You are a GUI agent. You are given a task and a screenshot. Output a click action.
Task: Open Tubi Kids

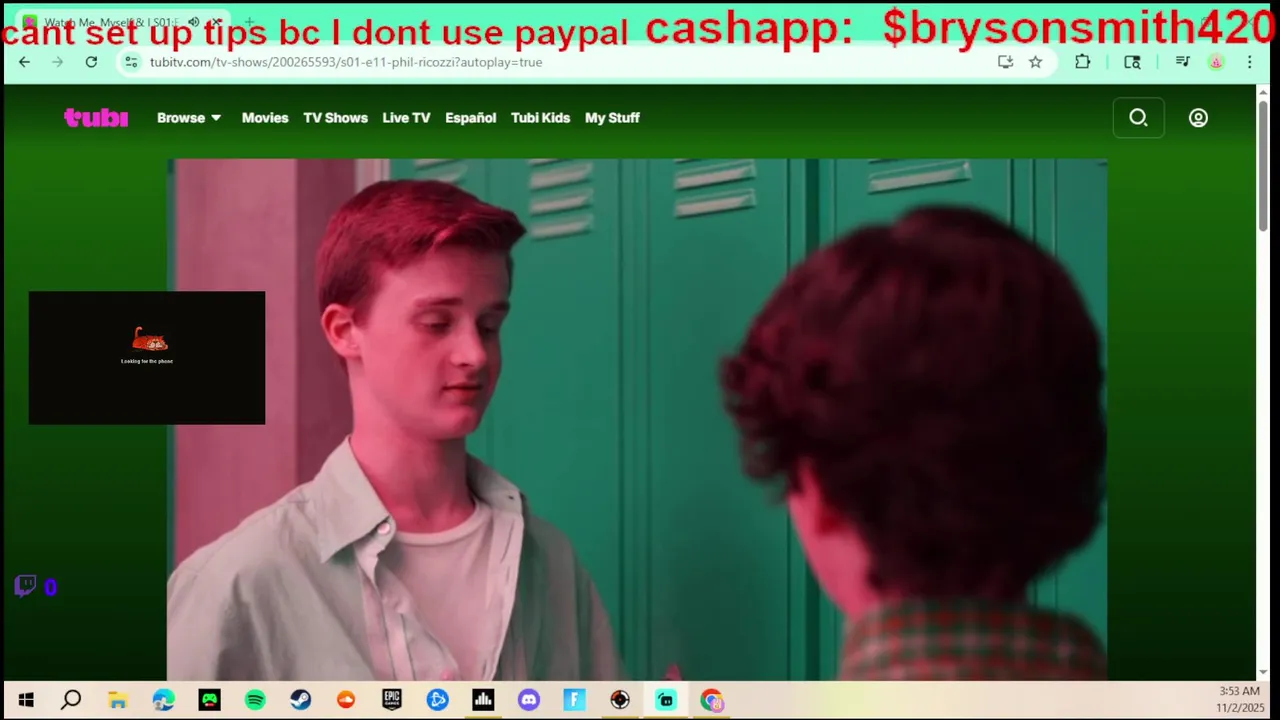click(x=540, y=118)
